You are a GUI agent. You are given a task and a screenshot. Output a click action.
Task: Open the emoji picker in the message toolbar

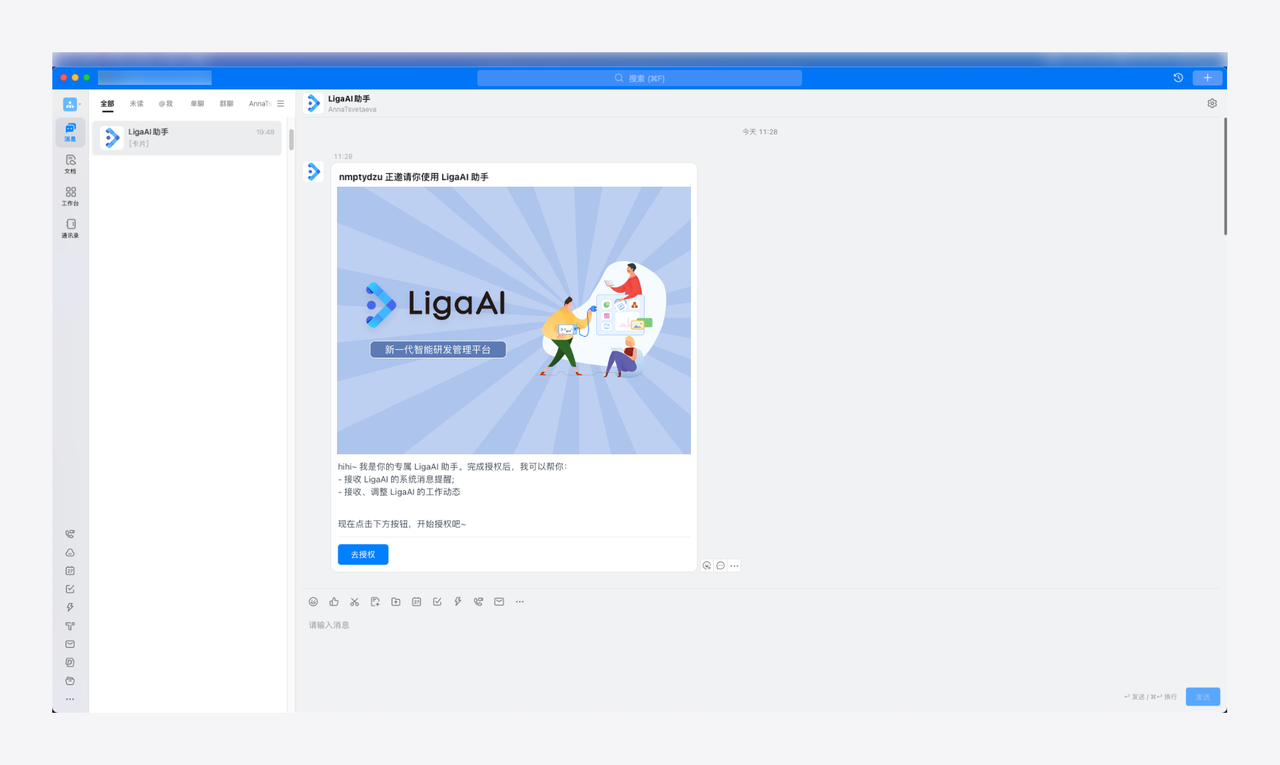[x=314, y=601]
